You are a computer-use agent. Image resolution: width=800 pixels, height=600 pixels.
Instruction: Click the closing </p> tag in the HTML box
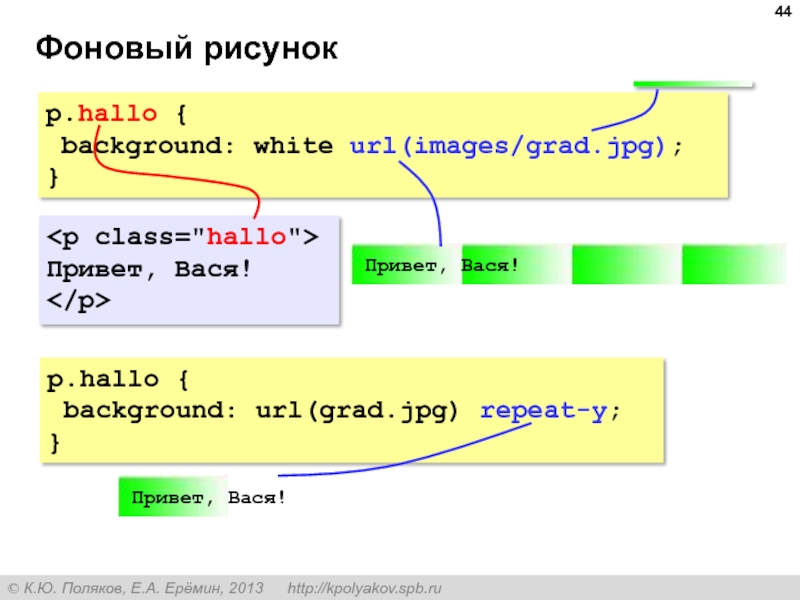coord(78,301)
